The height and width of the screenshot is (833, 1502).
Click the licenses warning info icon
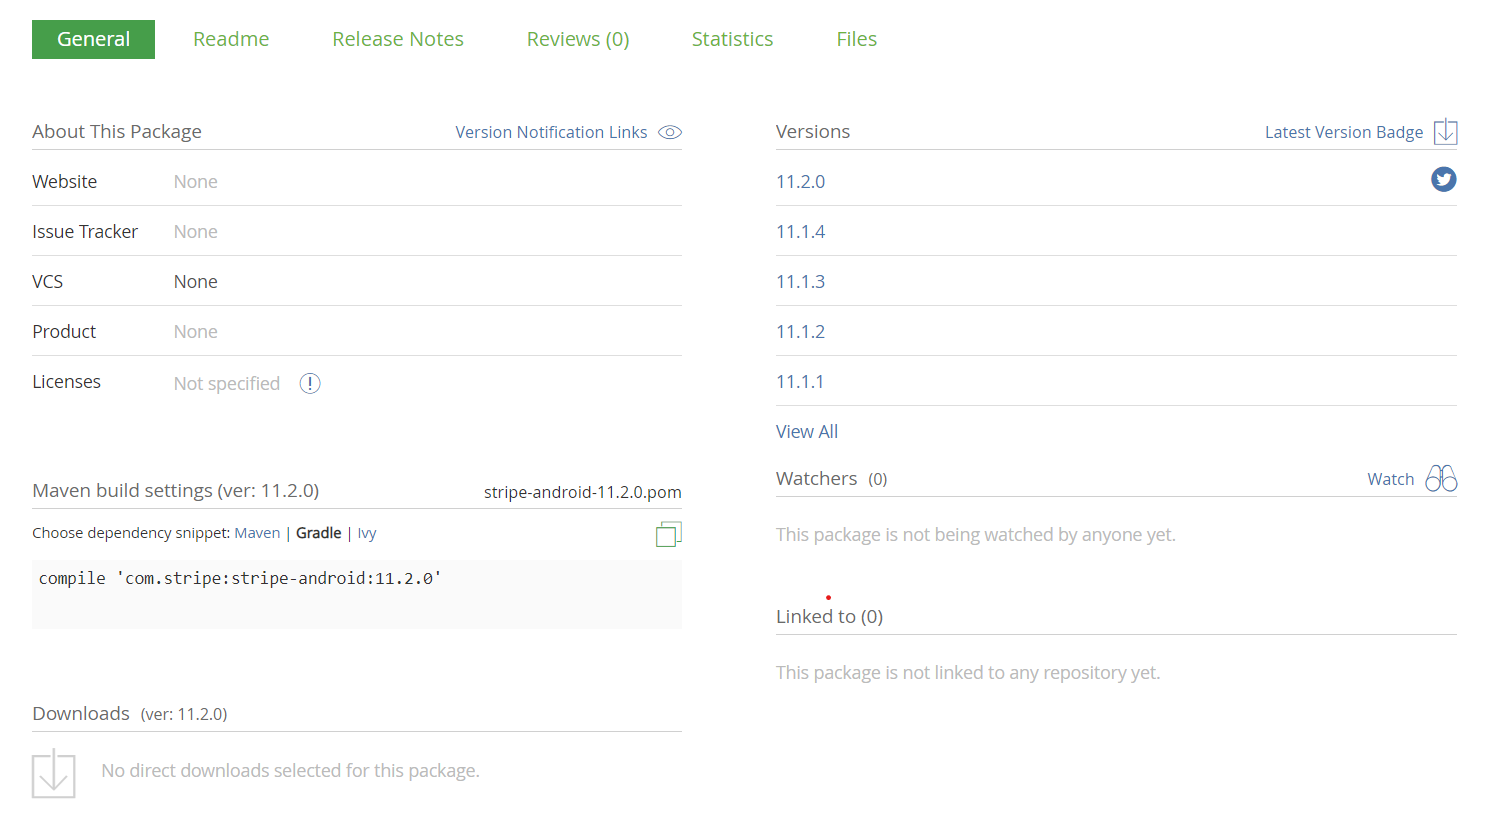(x=310, y=383)
